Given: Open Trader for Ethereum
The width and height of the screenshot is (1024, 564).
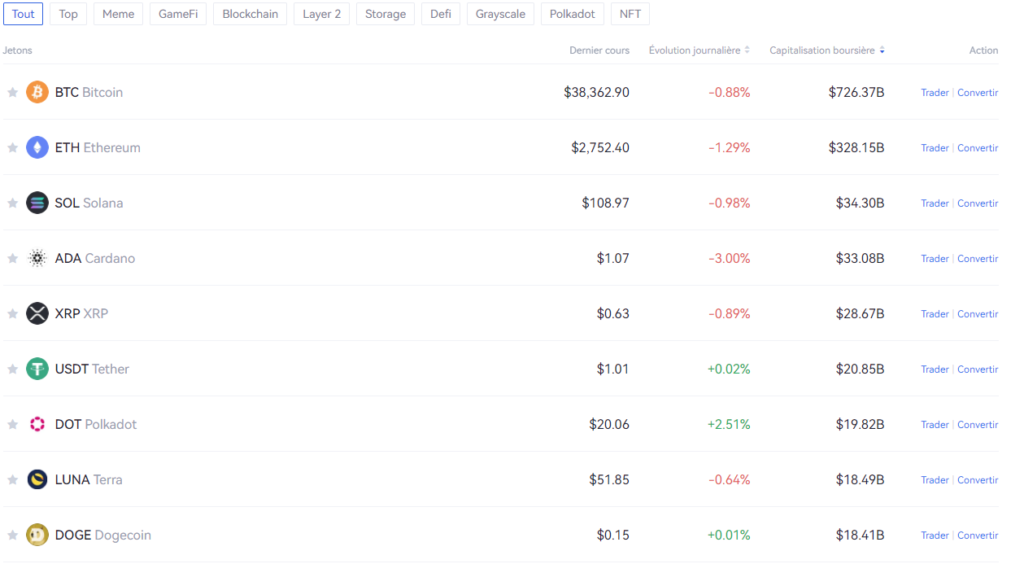Looking at the screenshot, I should tap(935, 148).
